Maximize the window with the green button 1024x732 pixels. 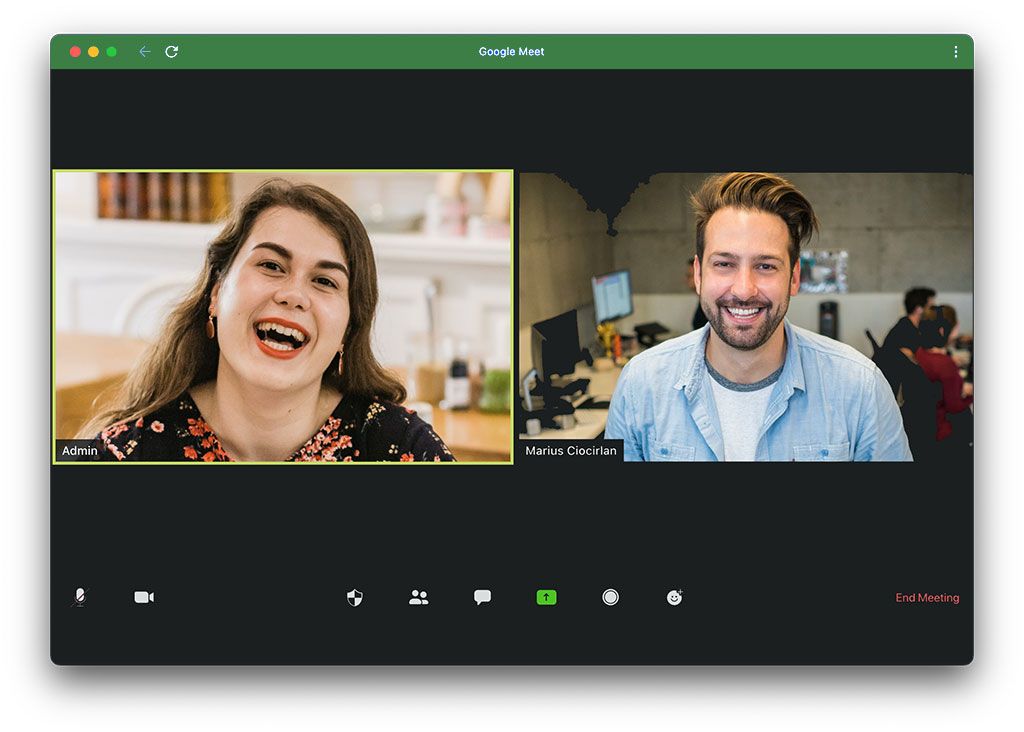(111, 52)
